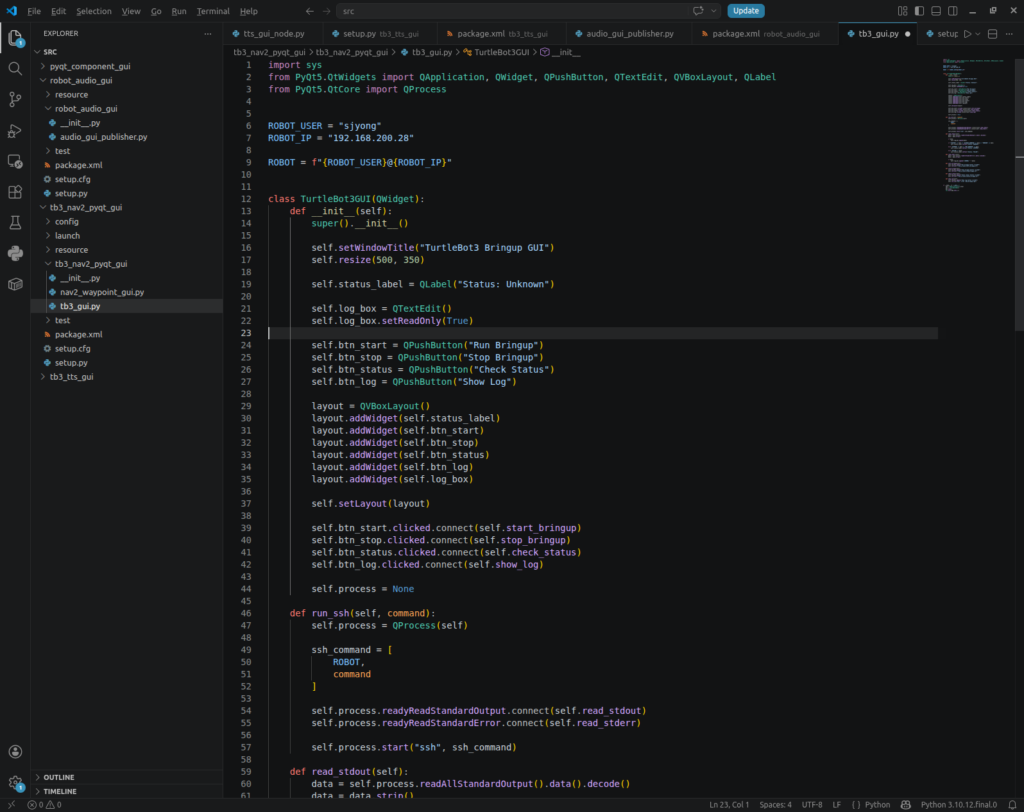This screenshot has width=1024, height=812.
Task: Select interpreter Python 3.10.12
Action: tap(959, 805)
